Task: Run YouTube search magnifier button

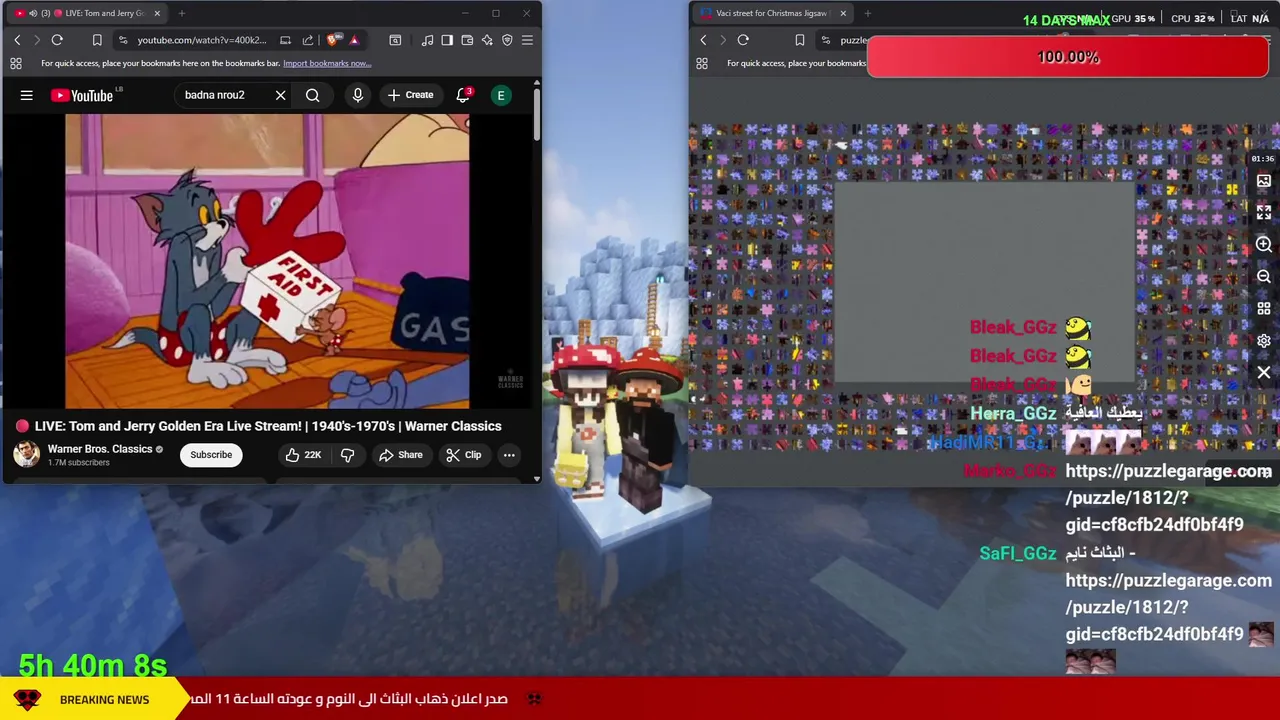Action: click(313, 95)
